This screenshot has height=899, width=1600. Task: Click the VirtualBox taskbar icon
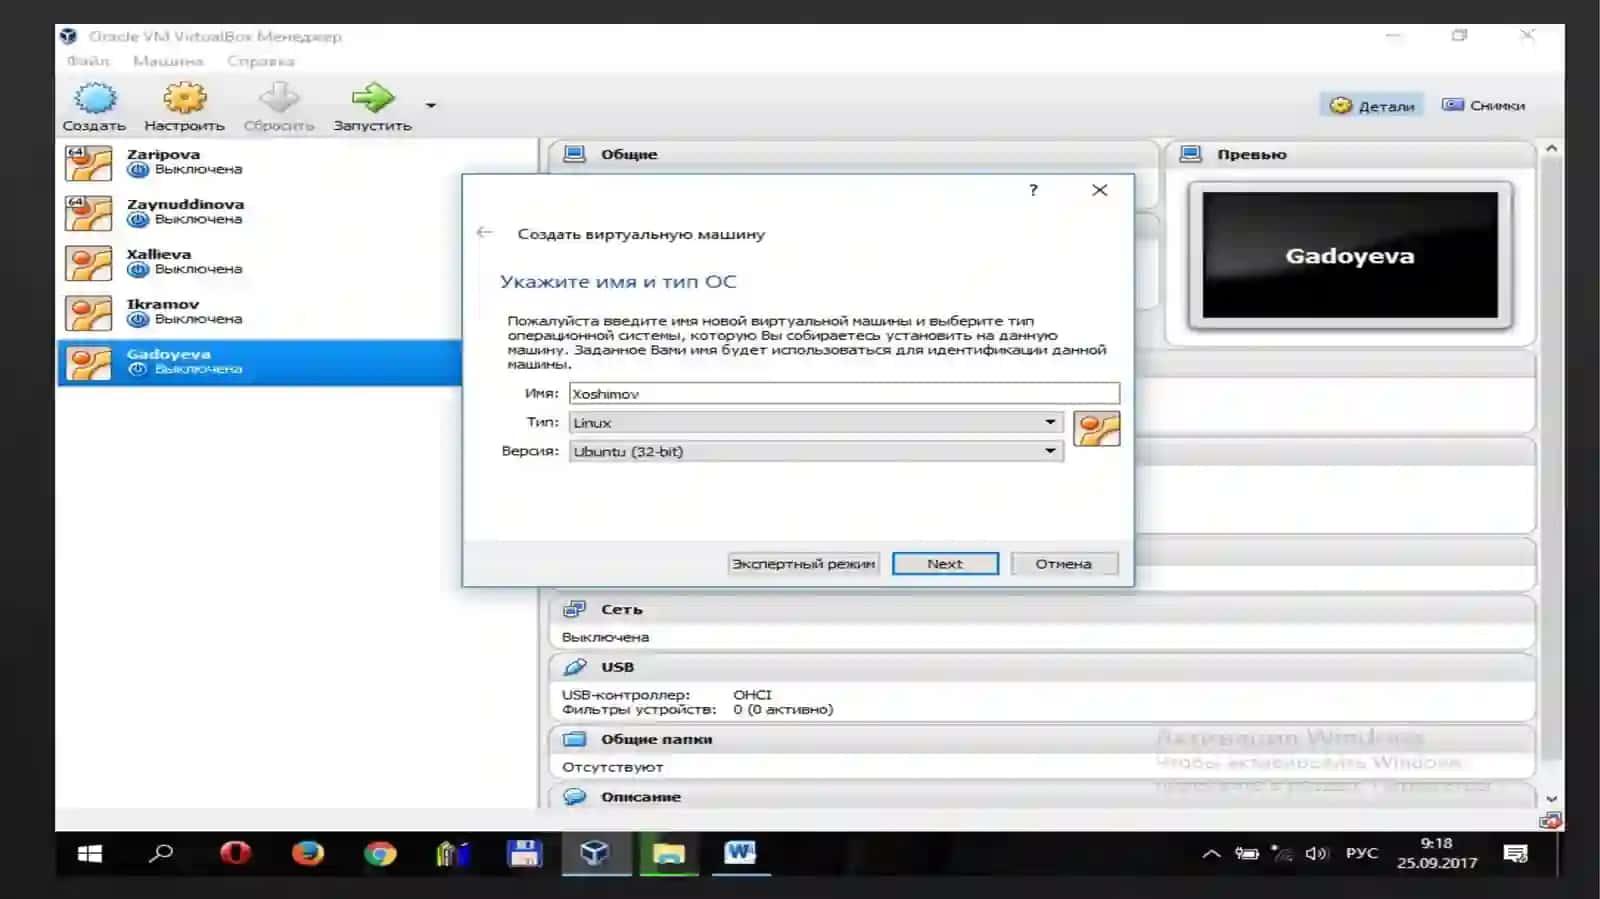(x=595, y=853)
